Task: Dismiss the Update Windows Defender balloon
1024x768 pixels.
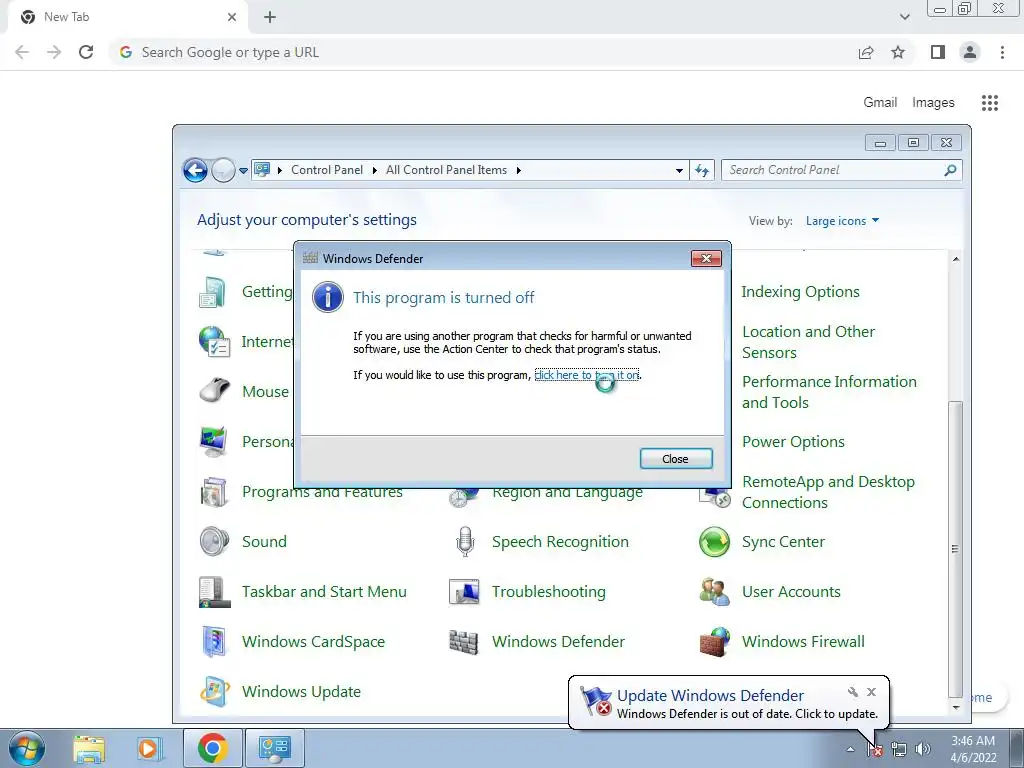Action: click(x=871, y=692)
